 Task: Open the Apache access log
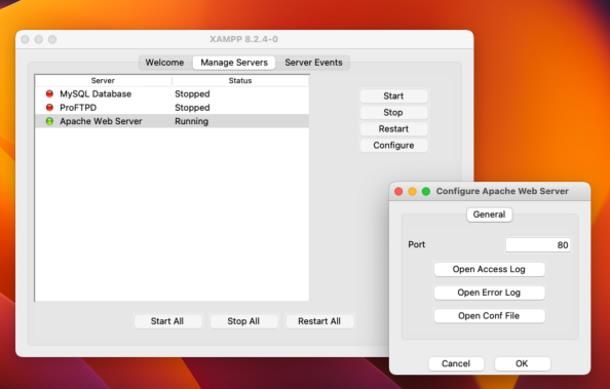489,269
